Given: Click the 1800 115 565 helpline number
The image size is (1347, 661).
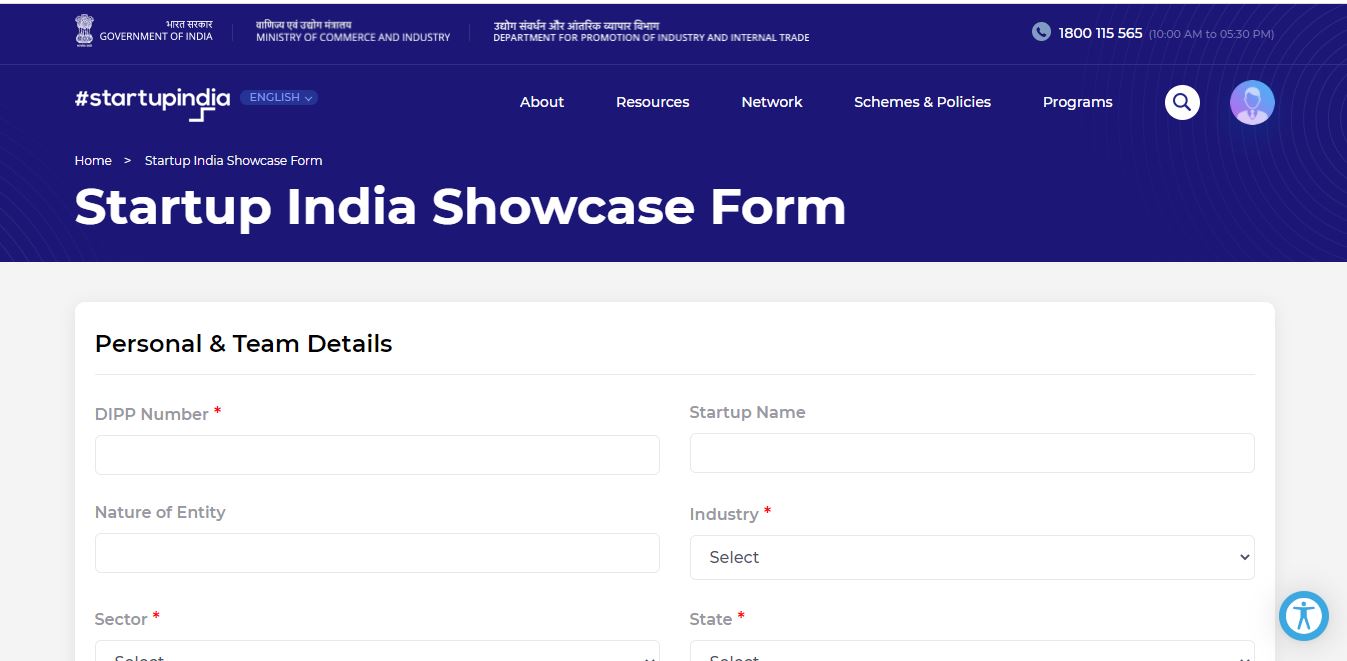Looking at the screenshot, I should click(x=1100, y=32).
